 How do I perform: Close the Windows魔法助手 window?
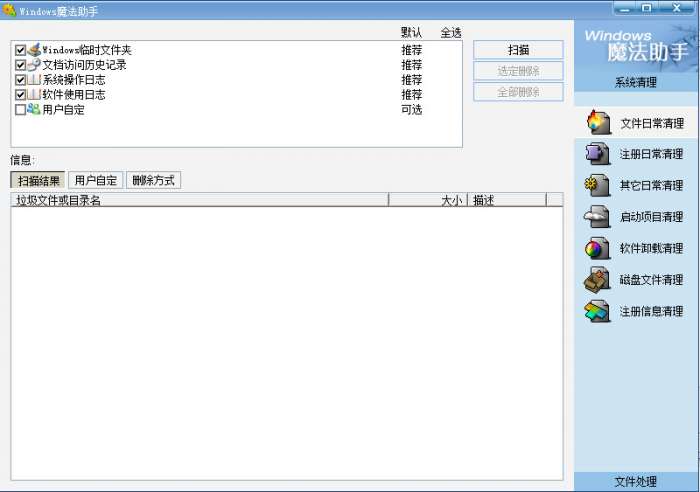point(676,8)
